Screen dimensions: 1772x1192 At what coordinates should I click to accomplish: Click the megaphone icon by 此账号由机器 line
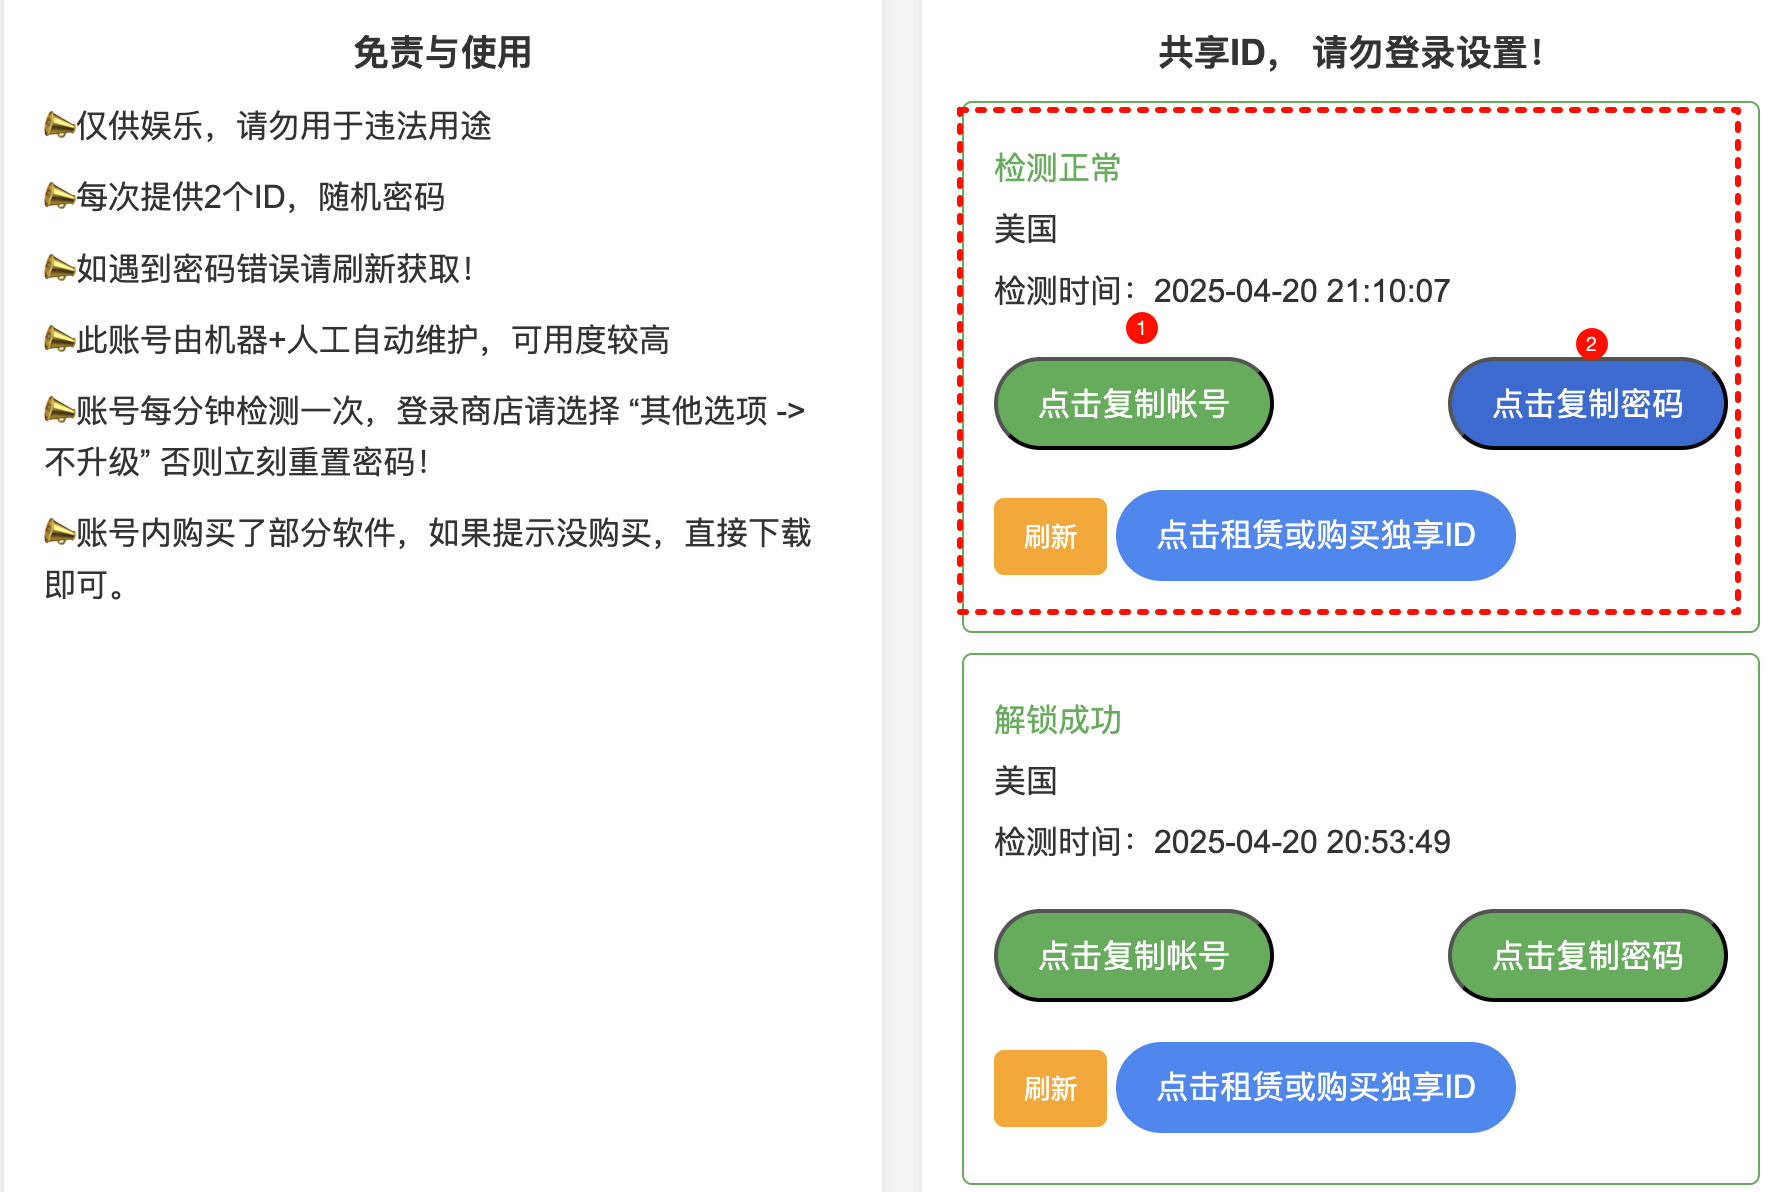(57, 340)
